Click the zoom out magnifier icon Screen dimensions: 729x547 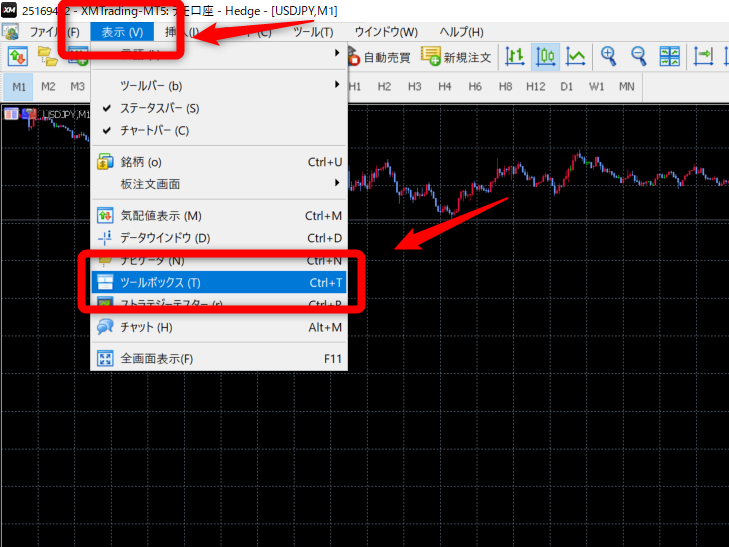(638, 57)
